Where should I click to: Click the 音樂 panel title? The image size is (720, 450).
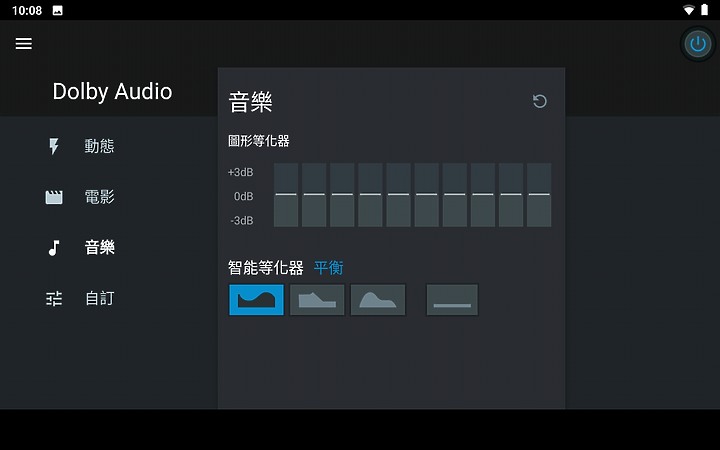[250, 102]
